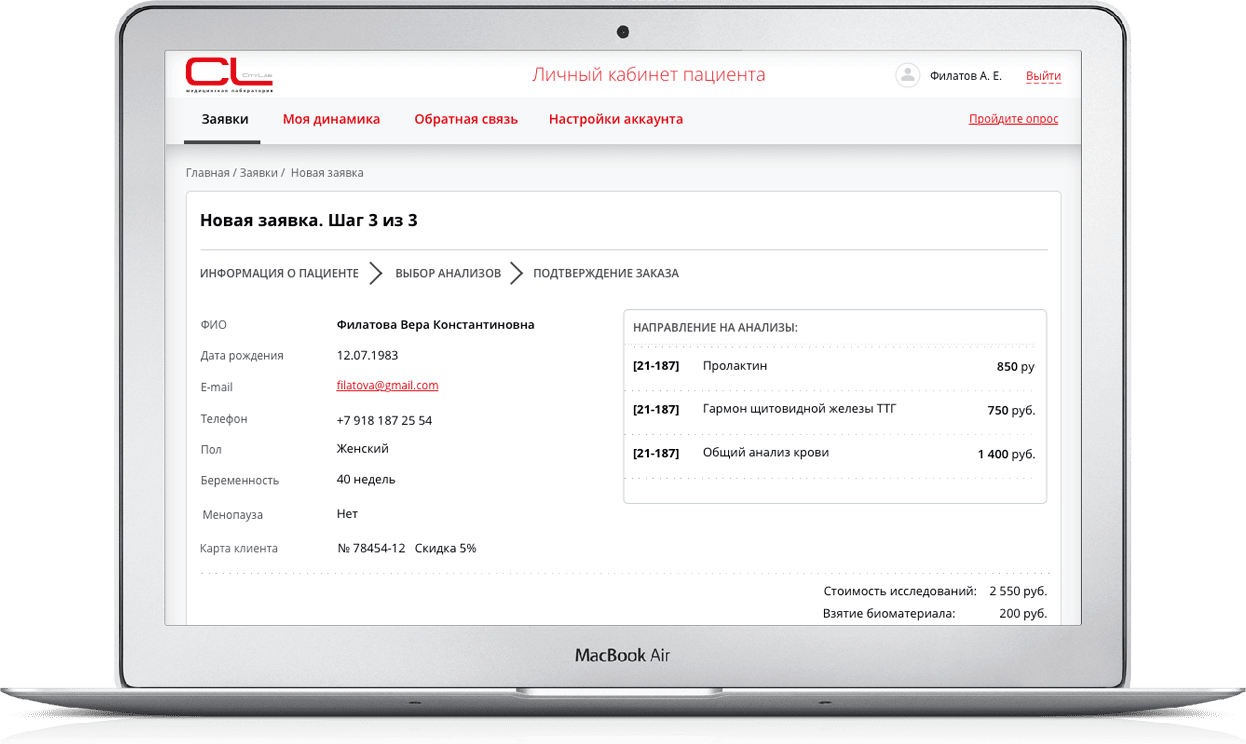Click the price 1 400 руб.

1006,454
